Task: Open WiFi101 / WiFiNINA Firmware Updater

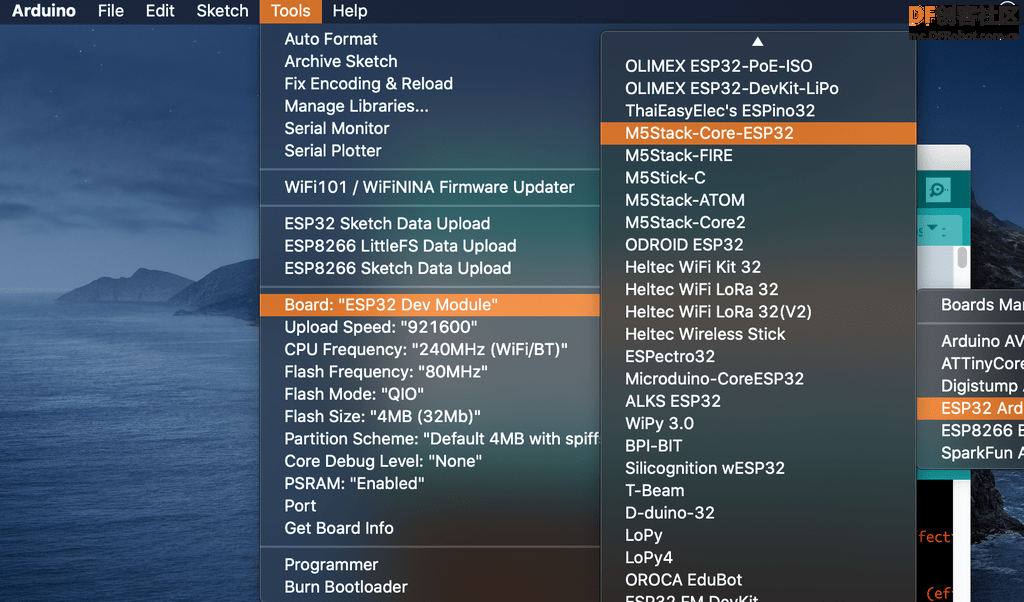Action: (430, 187)
